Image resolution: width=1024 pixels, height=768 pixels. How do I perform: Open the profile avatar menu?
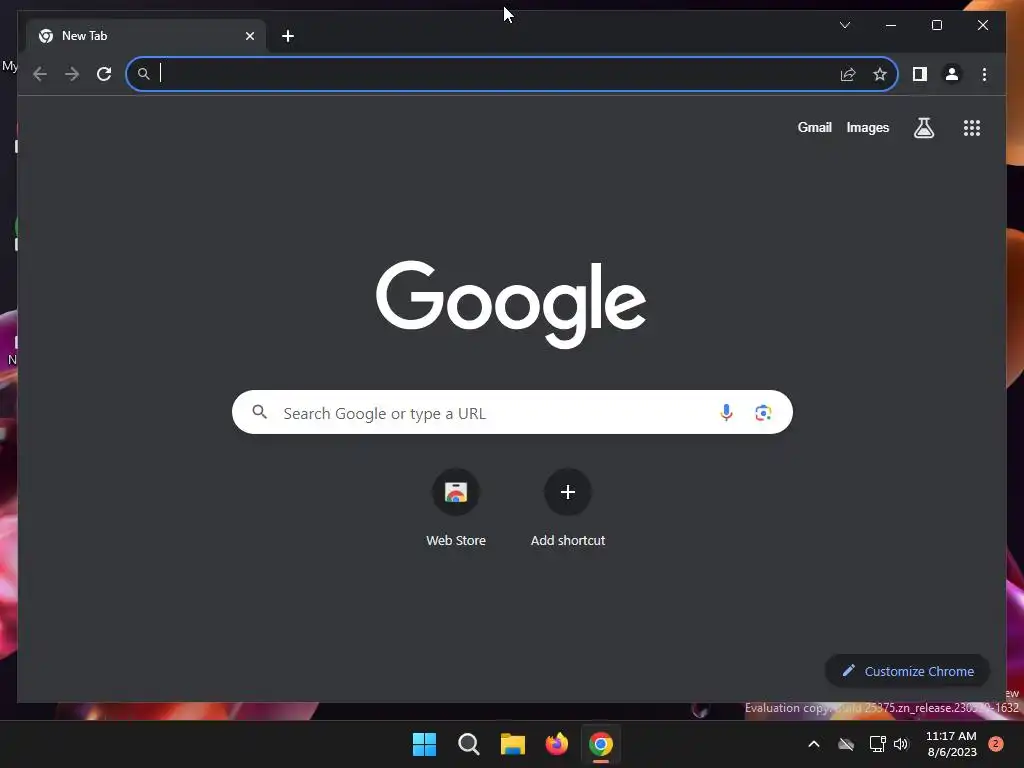point(952,74)
